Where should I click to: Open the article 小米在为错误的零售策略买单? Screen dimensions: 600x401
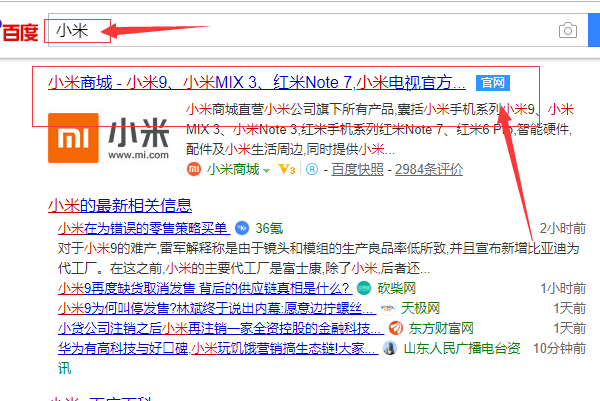[144, 228]
